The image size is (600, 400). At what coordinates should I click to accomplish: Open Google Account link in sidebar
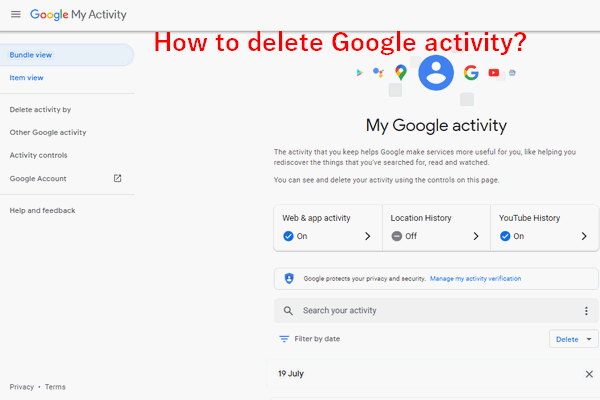pos(38,178)
